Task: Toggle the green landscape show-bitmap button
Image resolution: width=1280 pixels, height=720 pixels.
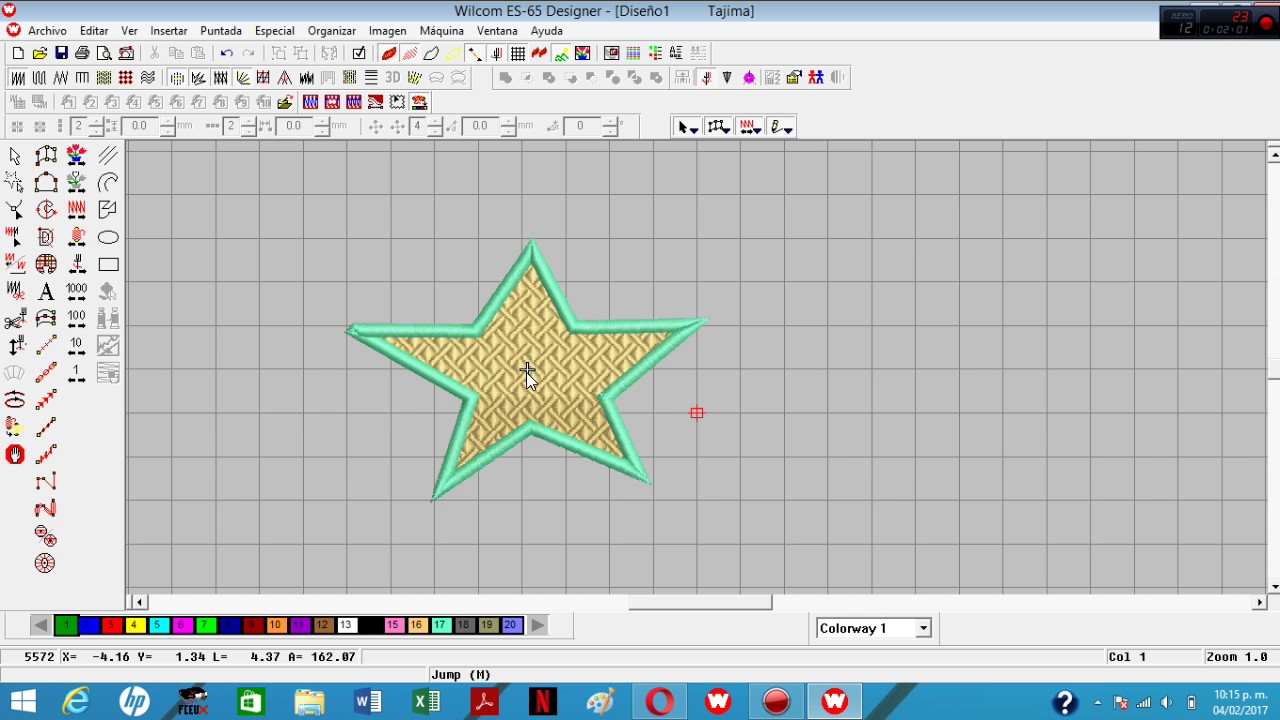Action: point(561,53)
